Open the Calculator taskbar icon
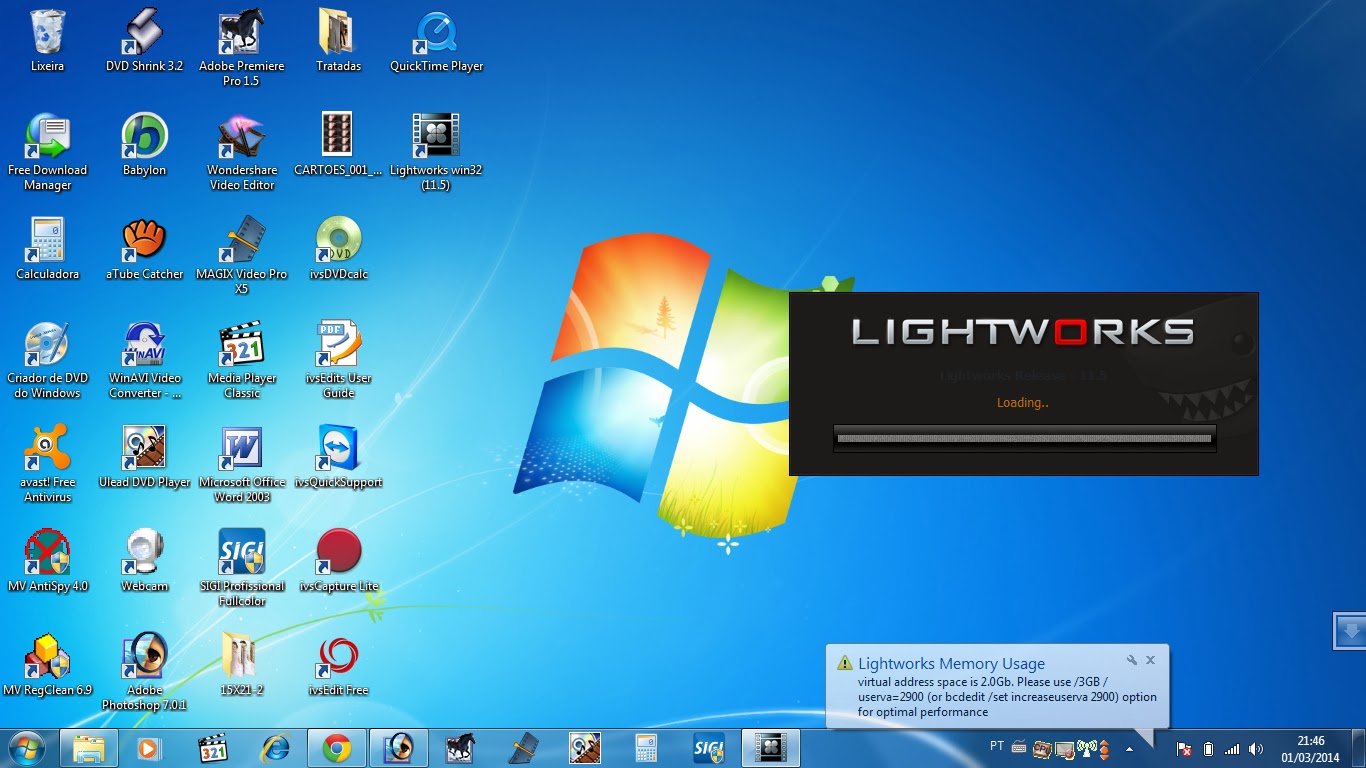1366x768 pixels. click(x=646, y=748)
